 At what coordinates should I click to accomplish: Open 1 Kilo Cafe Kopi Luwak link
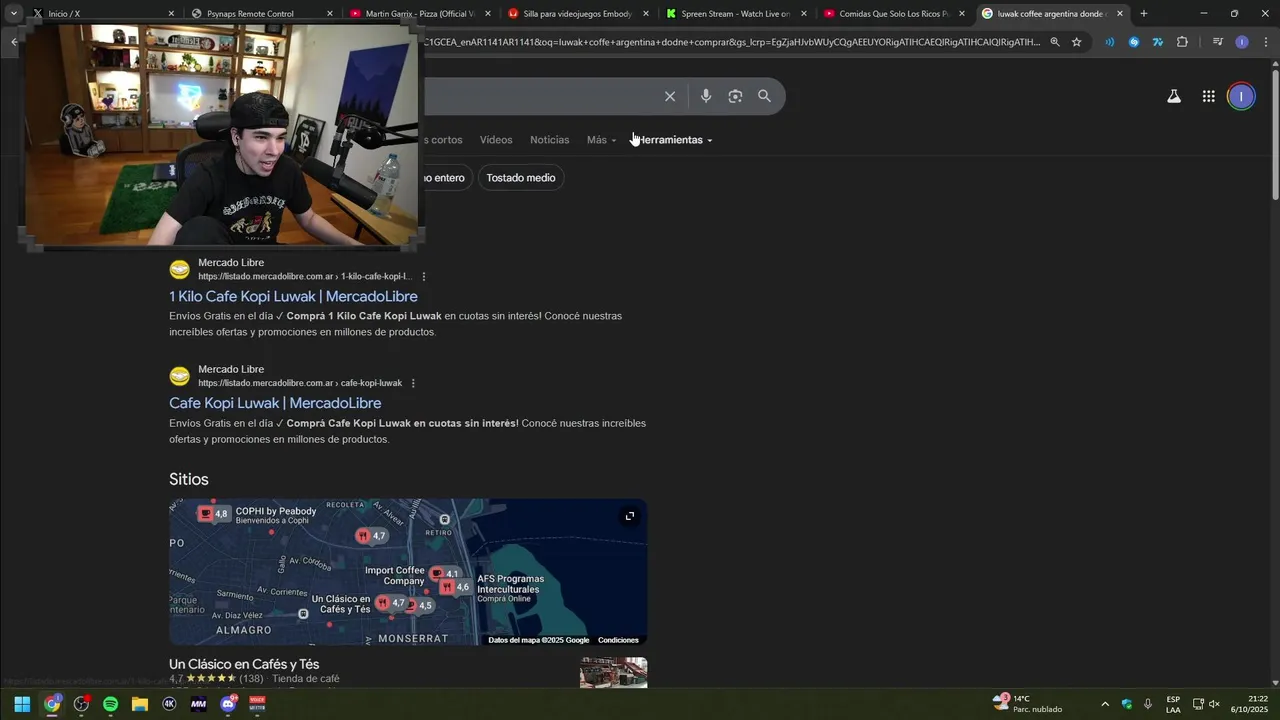point(293,297)
